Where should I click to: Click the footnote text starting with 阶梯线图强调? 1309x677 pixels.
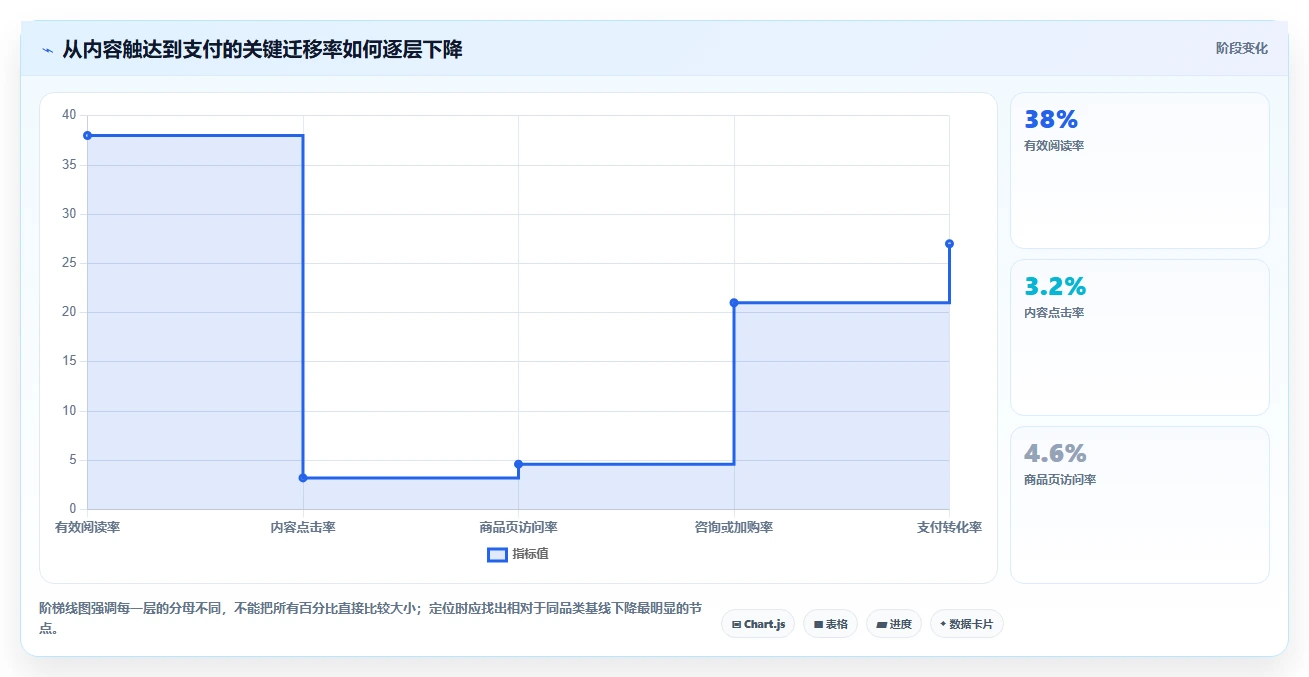click(x=369, y=617)
